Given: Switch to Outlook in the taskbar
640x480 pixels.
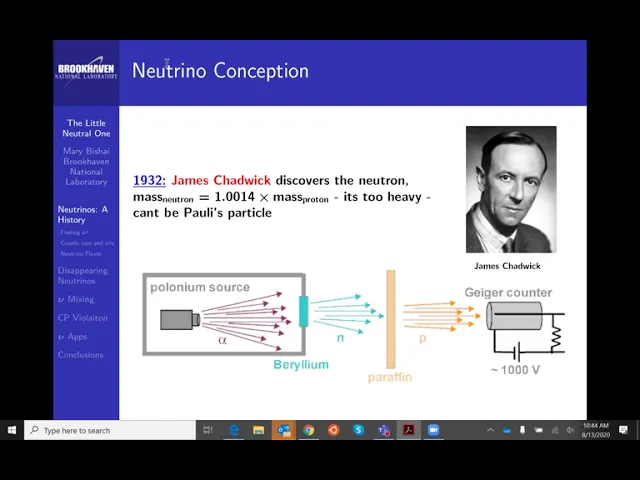Looking at the screenshot, I should (284, 430).
